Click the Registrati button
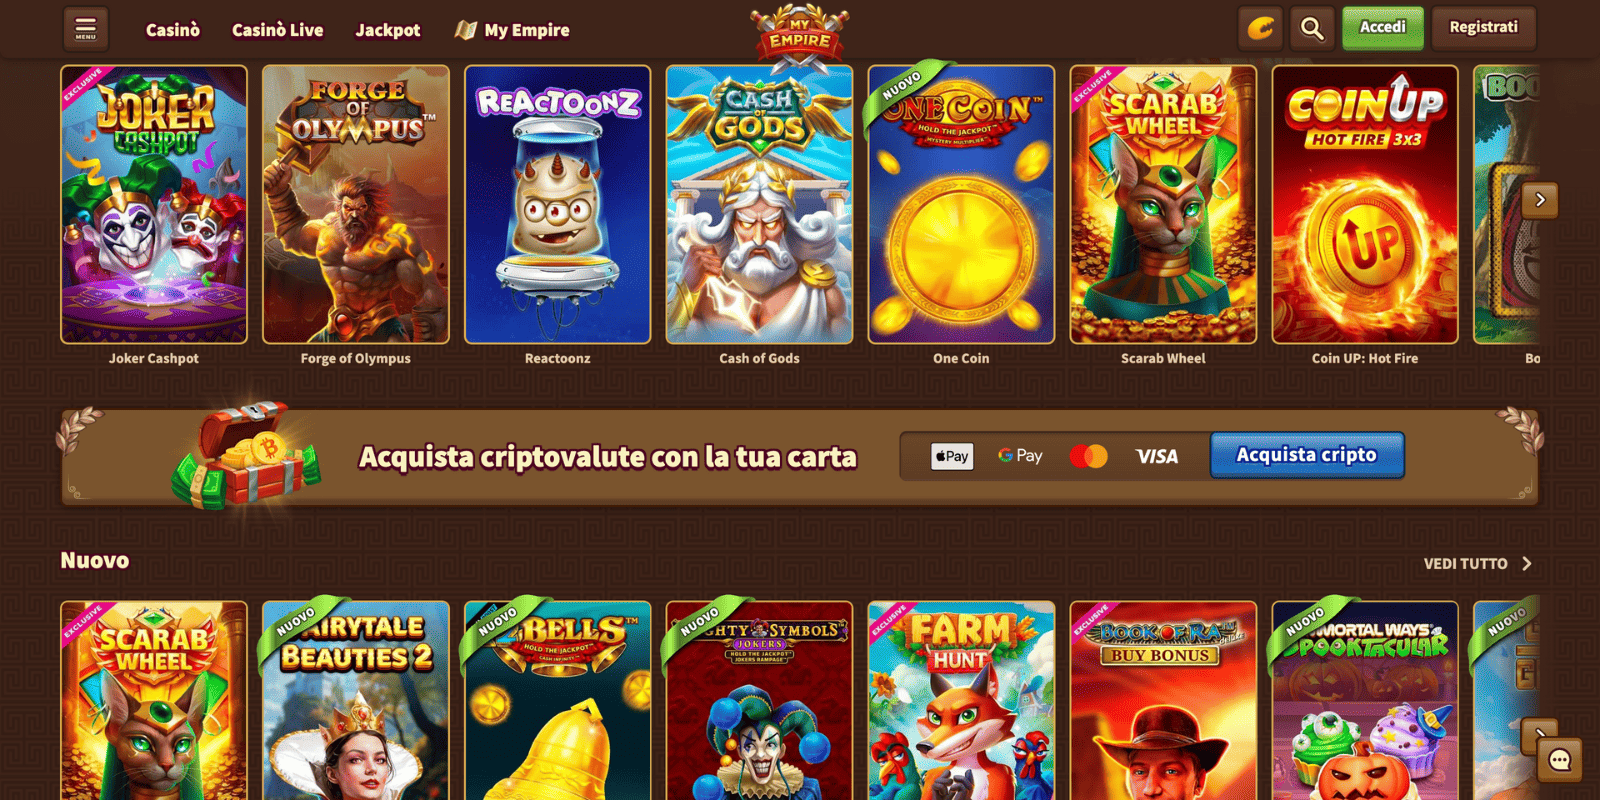1600x800 pixels. click(x=1484, y=28)
